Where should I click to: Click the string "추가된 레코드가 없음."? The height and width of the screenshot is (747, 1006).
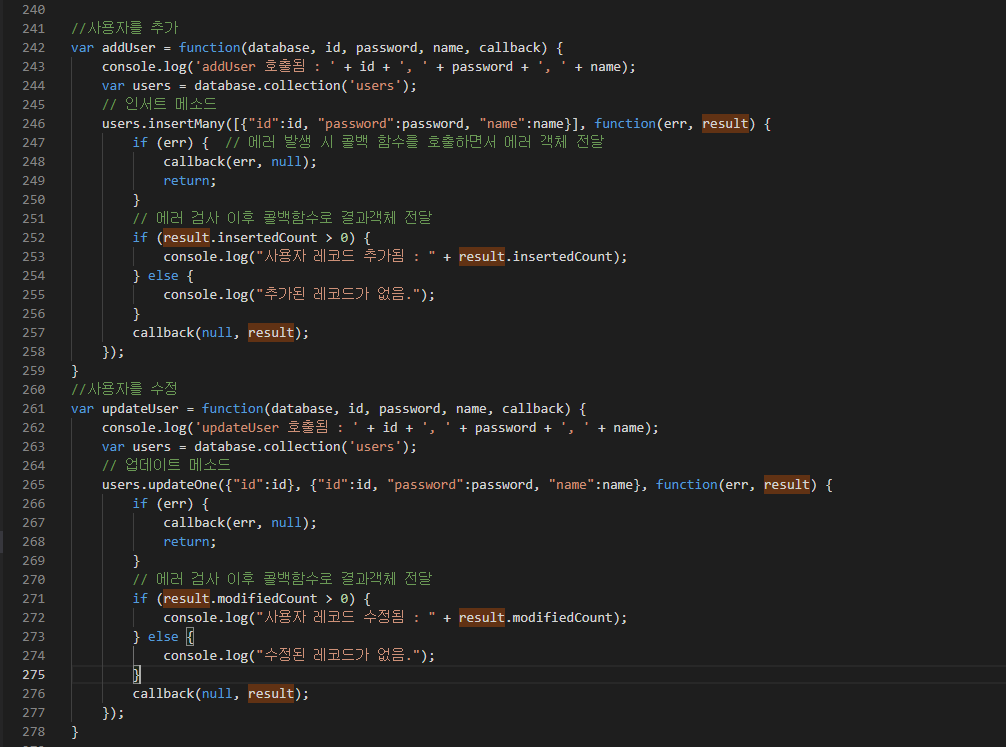(337, 295)
